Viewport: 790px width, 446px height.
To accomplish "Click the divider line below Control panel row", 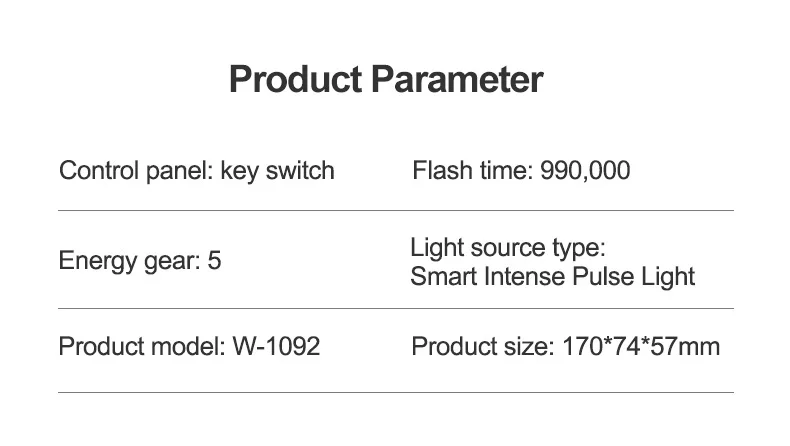I will pos(396,210).
